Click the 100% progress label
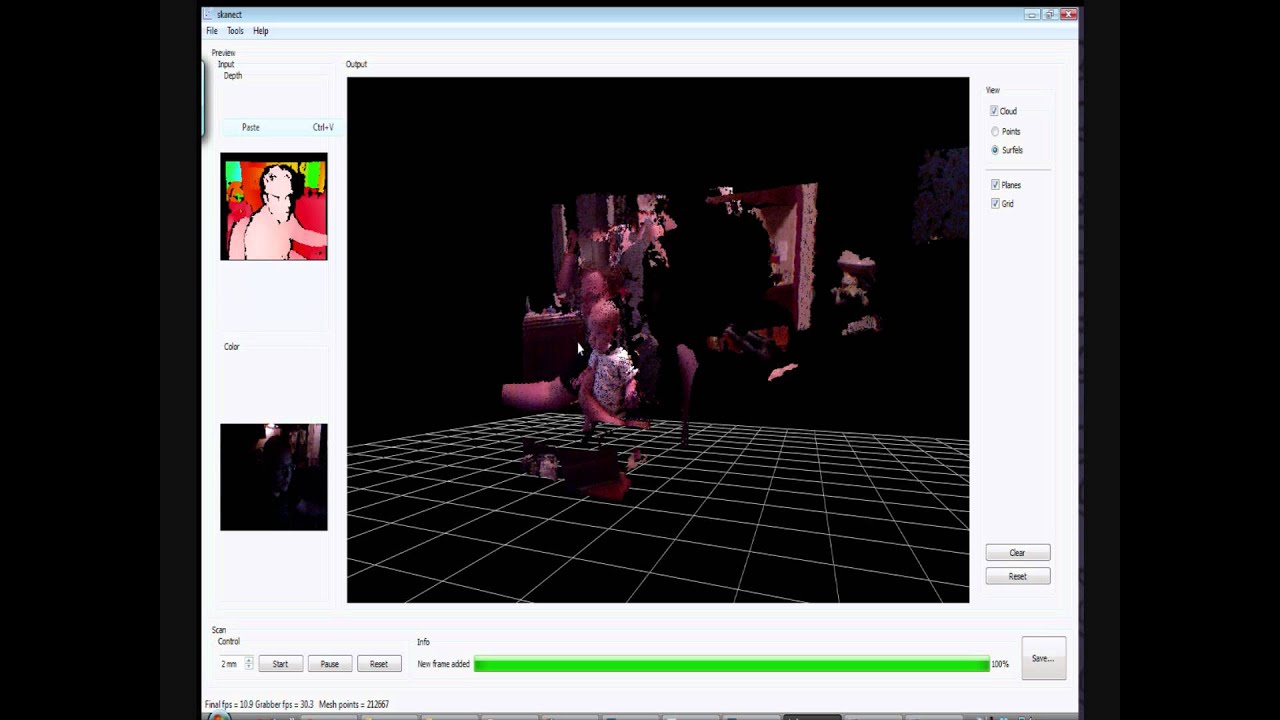This screenshot has width=1280, height=720. 1000,664
